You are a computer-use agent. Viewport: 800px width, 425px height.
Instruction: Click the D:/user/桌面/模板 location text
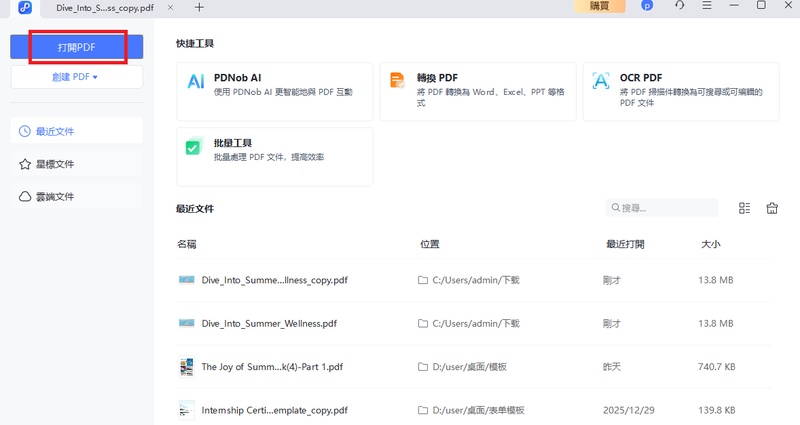point(469,367)
